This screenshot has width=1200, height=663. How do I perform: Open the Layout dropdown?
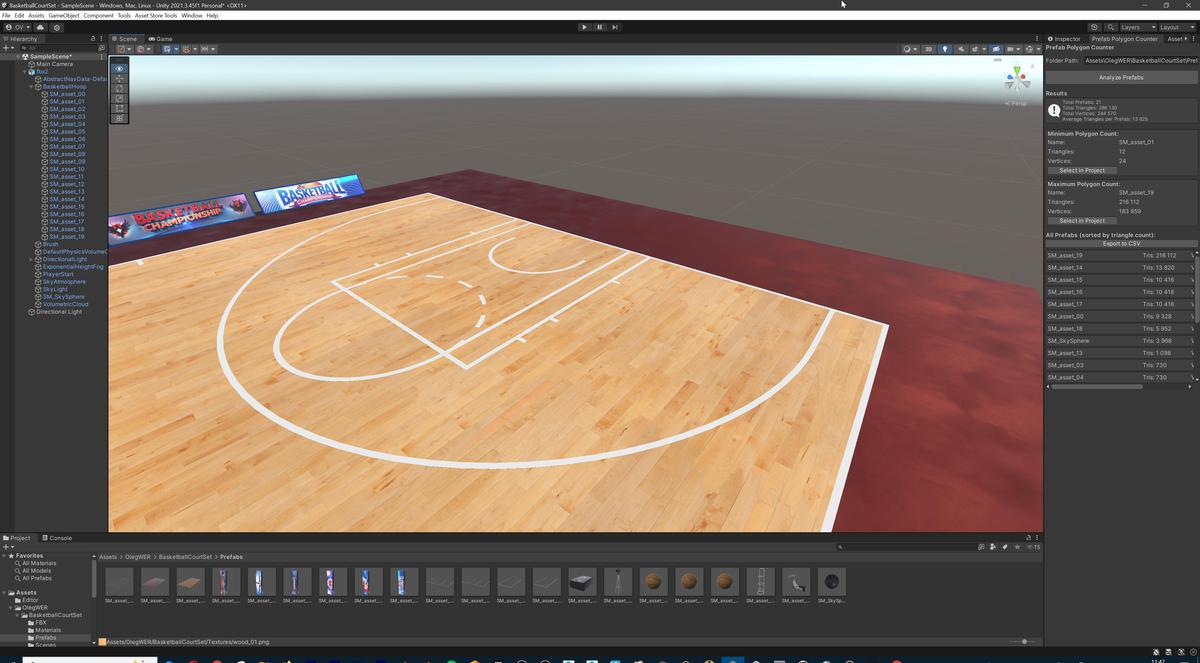pyautogui.click(x=1176, y=27)
